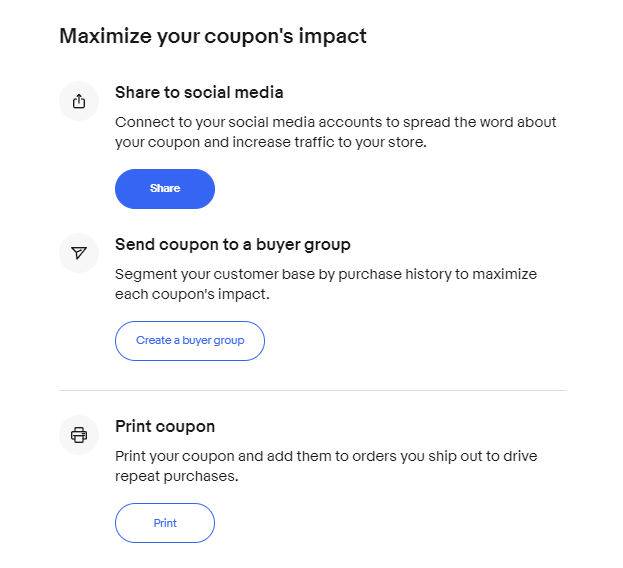Click the horizontal divider above Print coupon
This screenshot has height=568, width=623.
point(313,390)
